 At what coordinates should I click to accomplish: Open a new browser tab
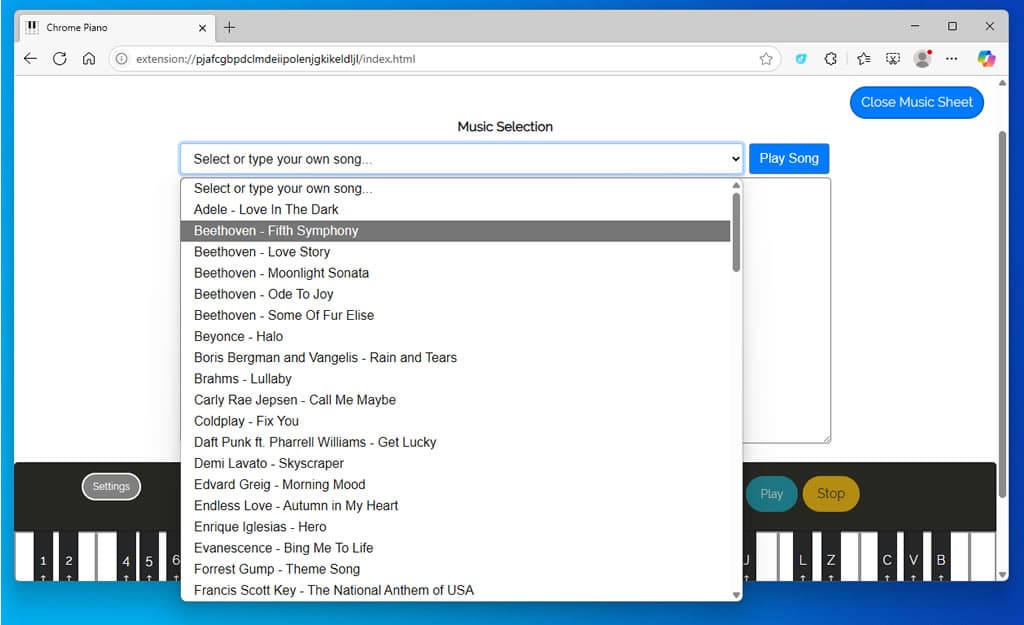(x=229, y=27)
